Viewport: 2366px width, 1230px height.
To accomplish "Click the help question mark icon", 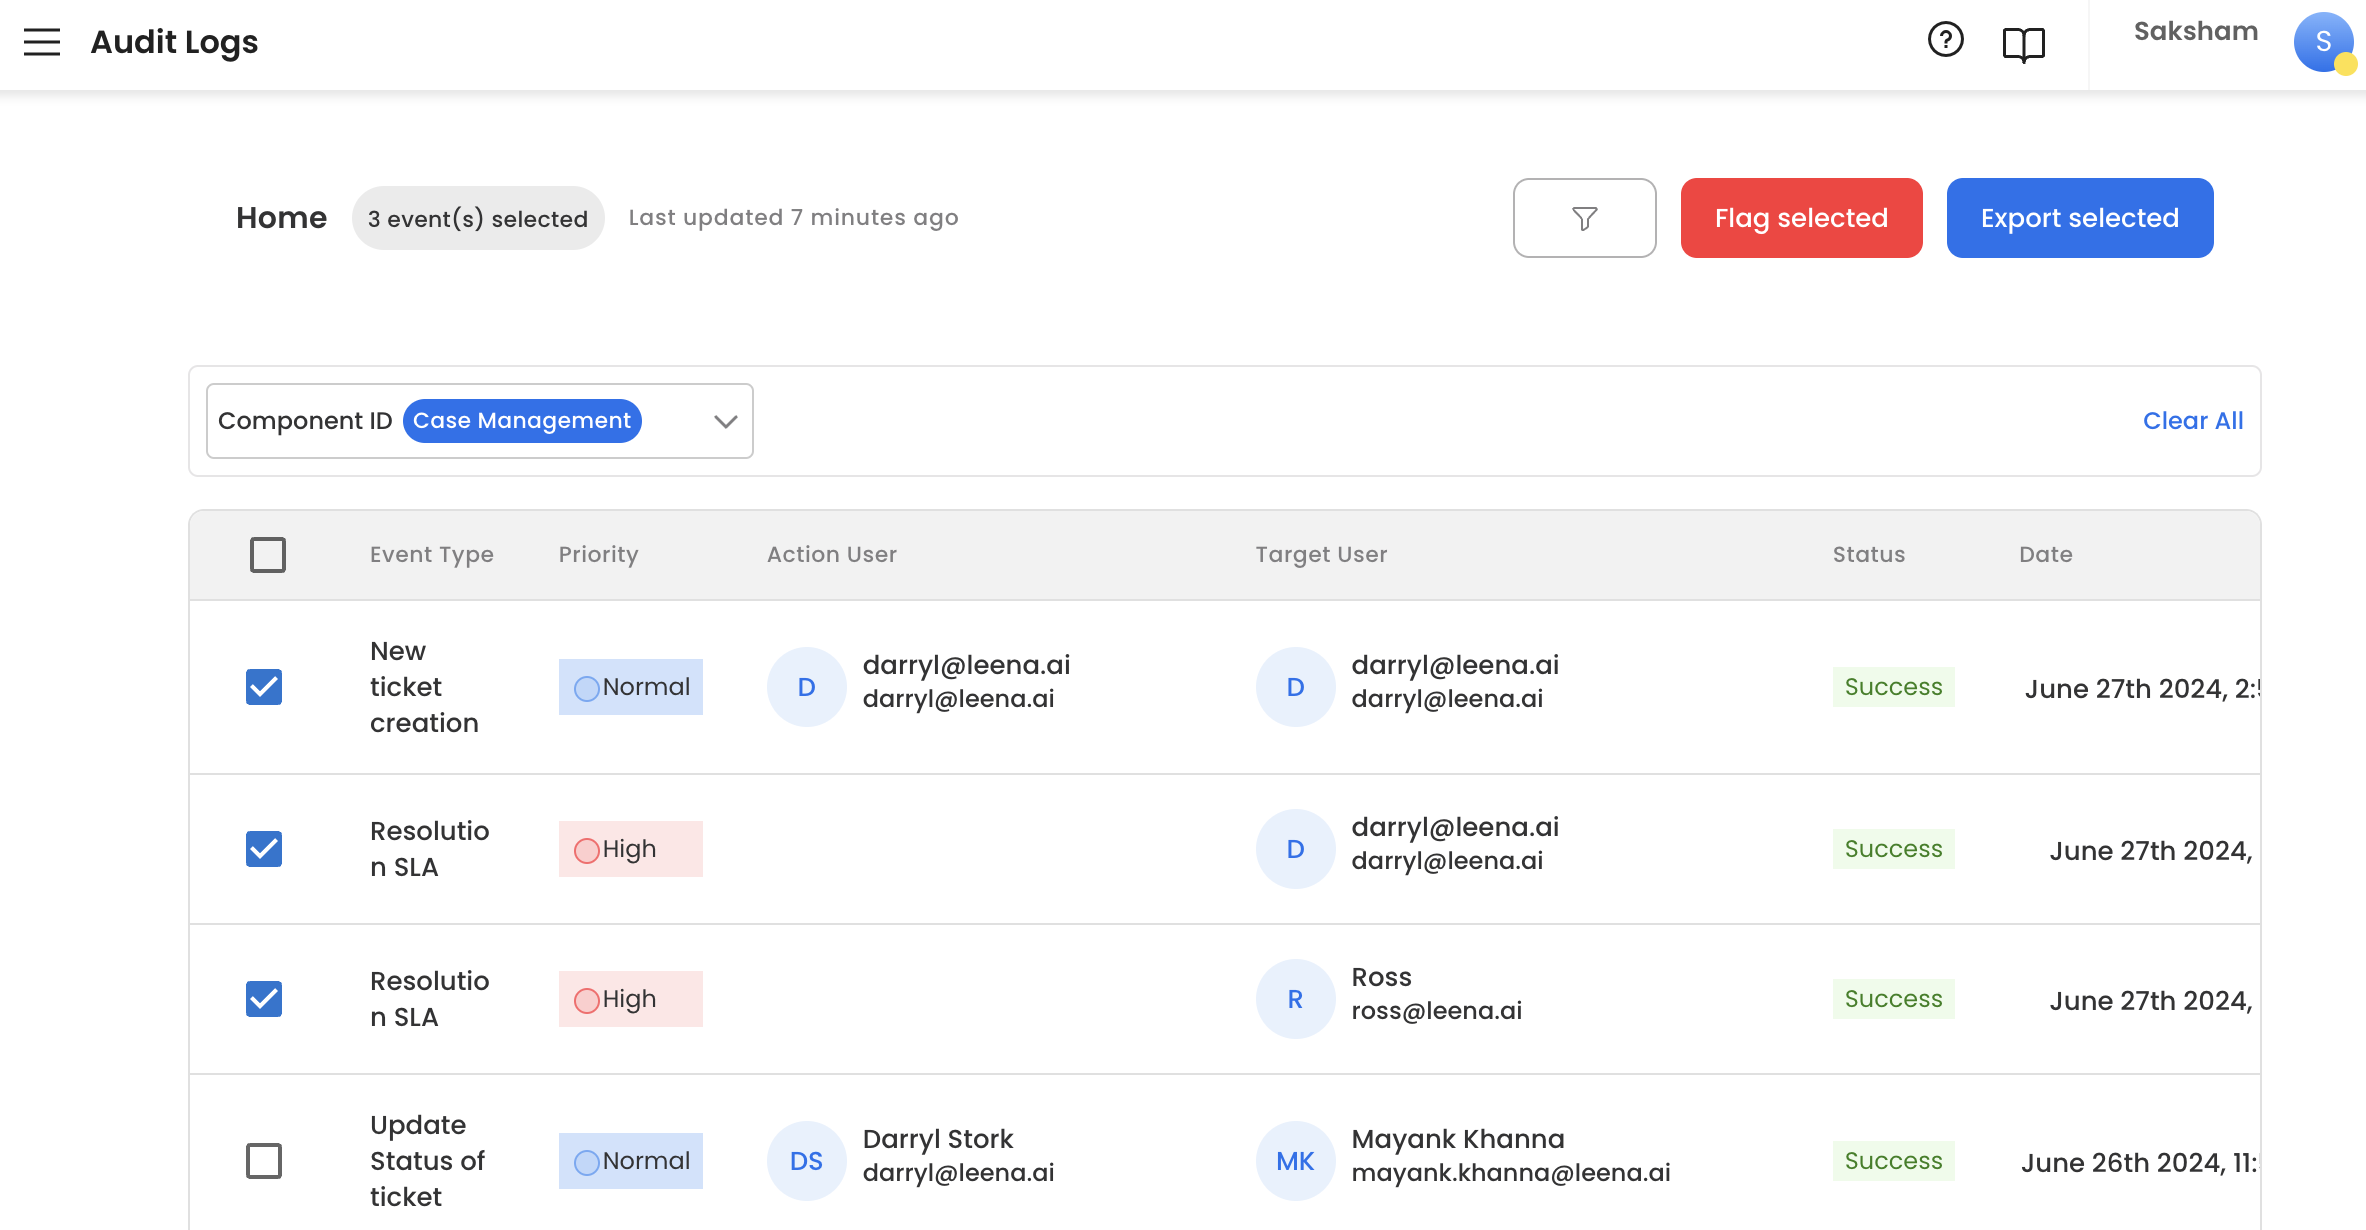I will click(1945, 40).
